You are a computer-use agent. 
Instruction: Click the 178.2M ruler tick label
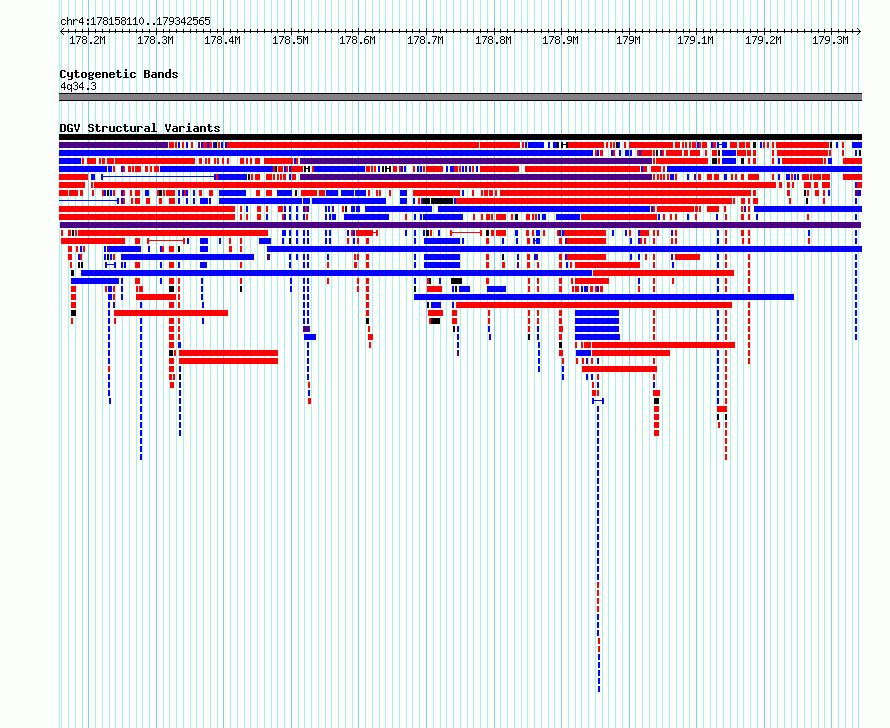(87, 40)
